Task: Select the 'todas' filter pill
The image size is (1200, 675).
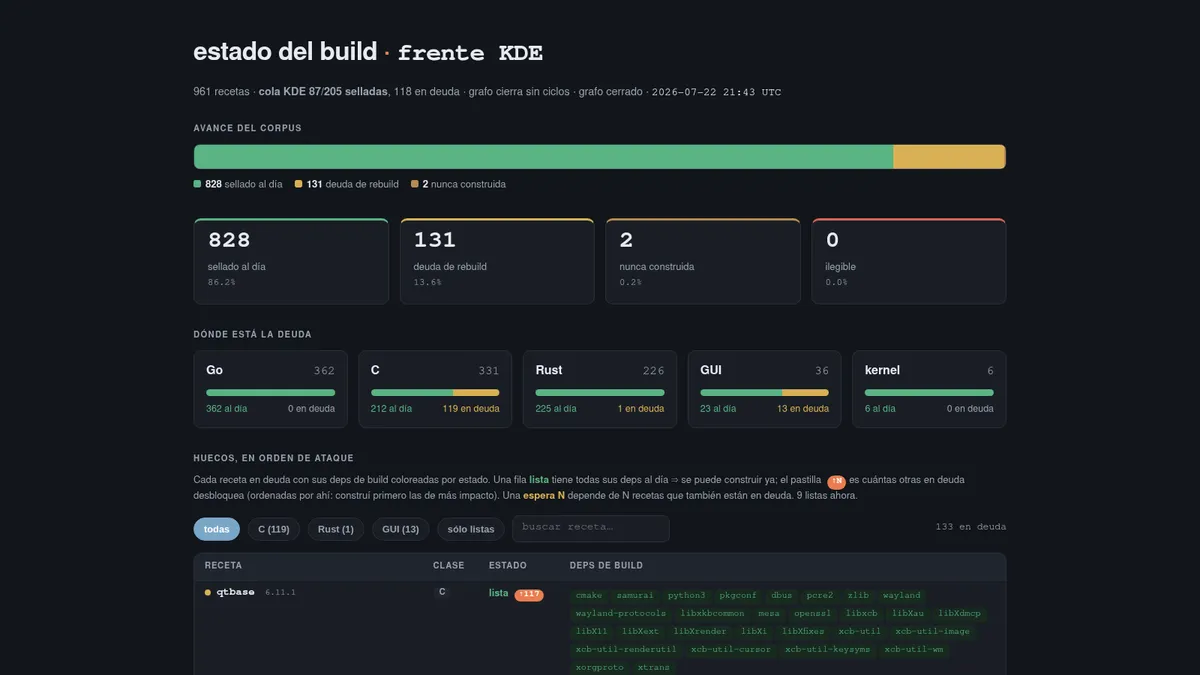Action: click(217, 529)
